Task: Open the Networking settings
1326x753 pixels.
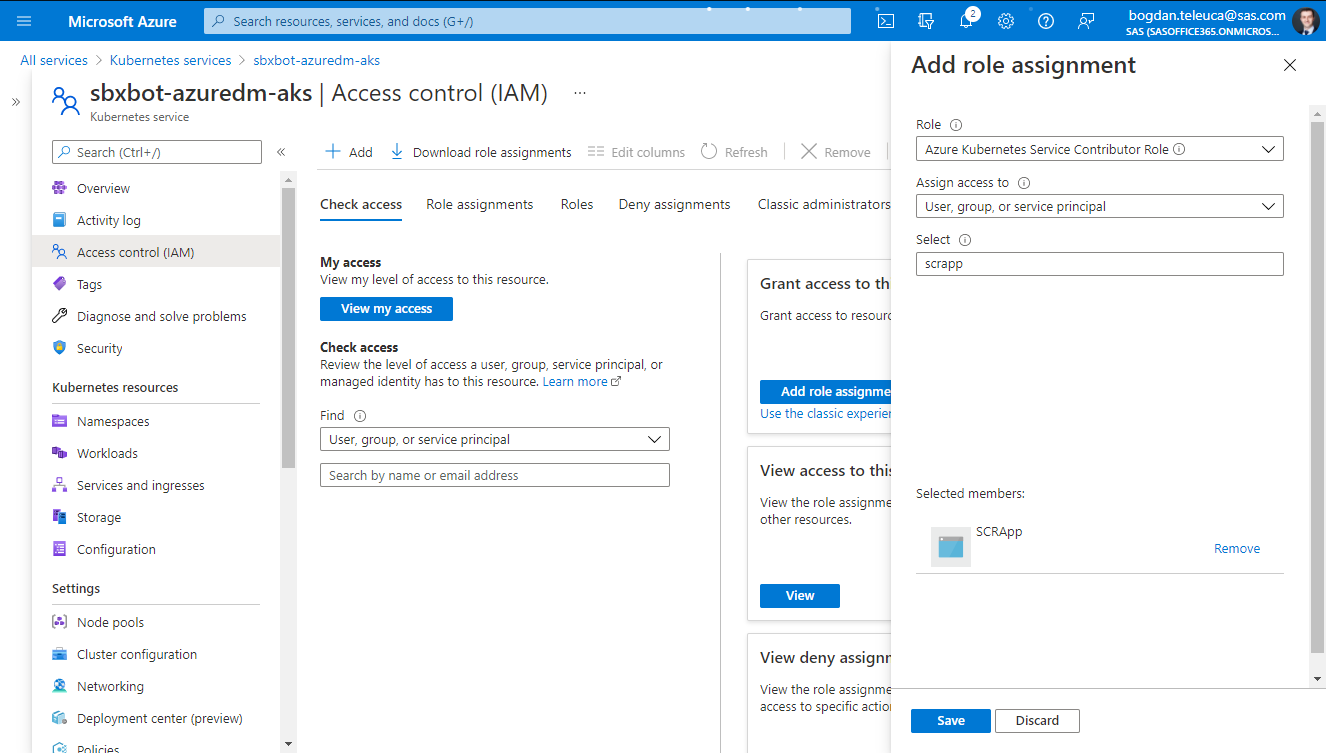Action: click(110, 686)
